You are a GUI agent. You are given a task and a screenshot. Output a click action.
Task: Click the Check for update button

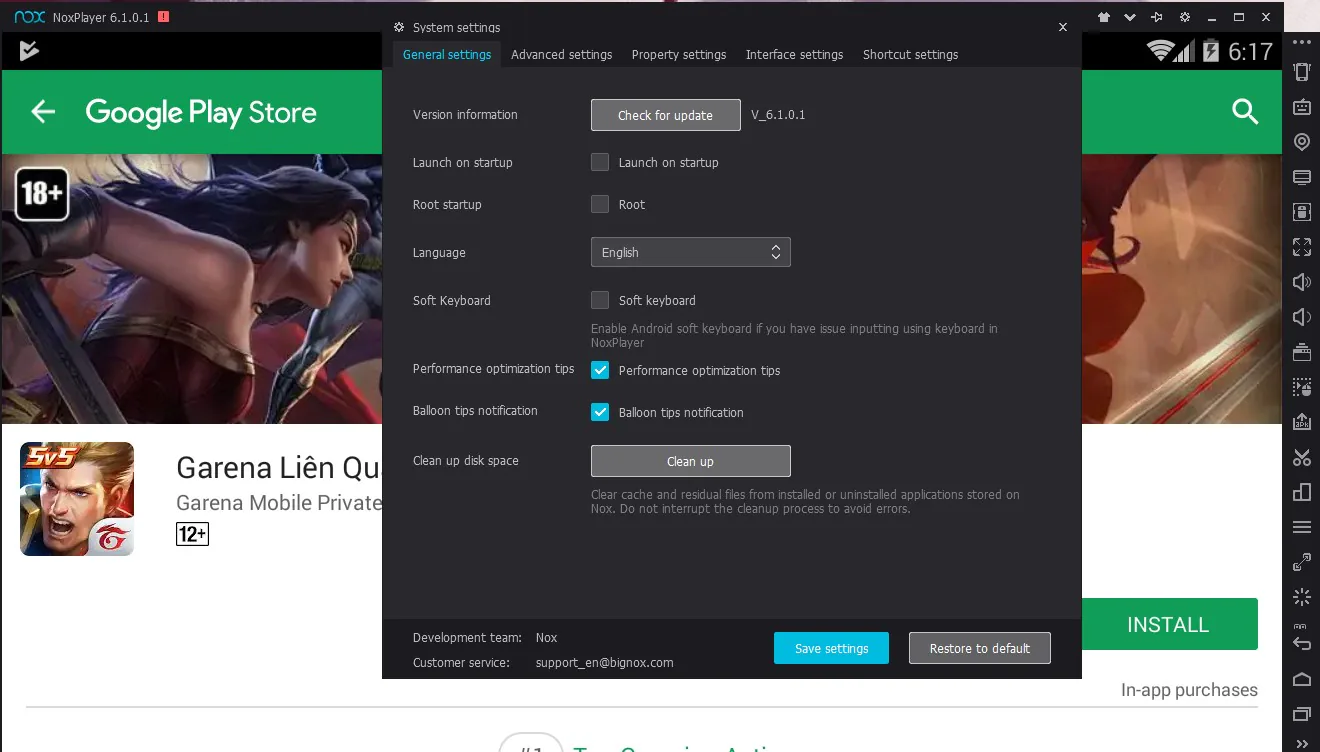coord(666,115)
